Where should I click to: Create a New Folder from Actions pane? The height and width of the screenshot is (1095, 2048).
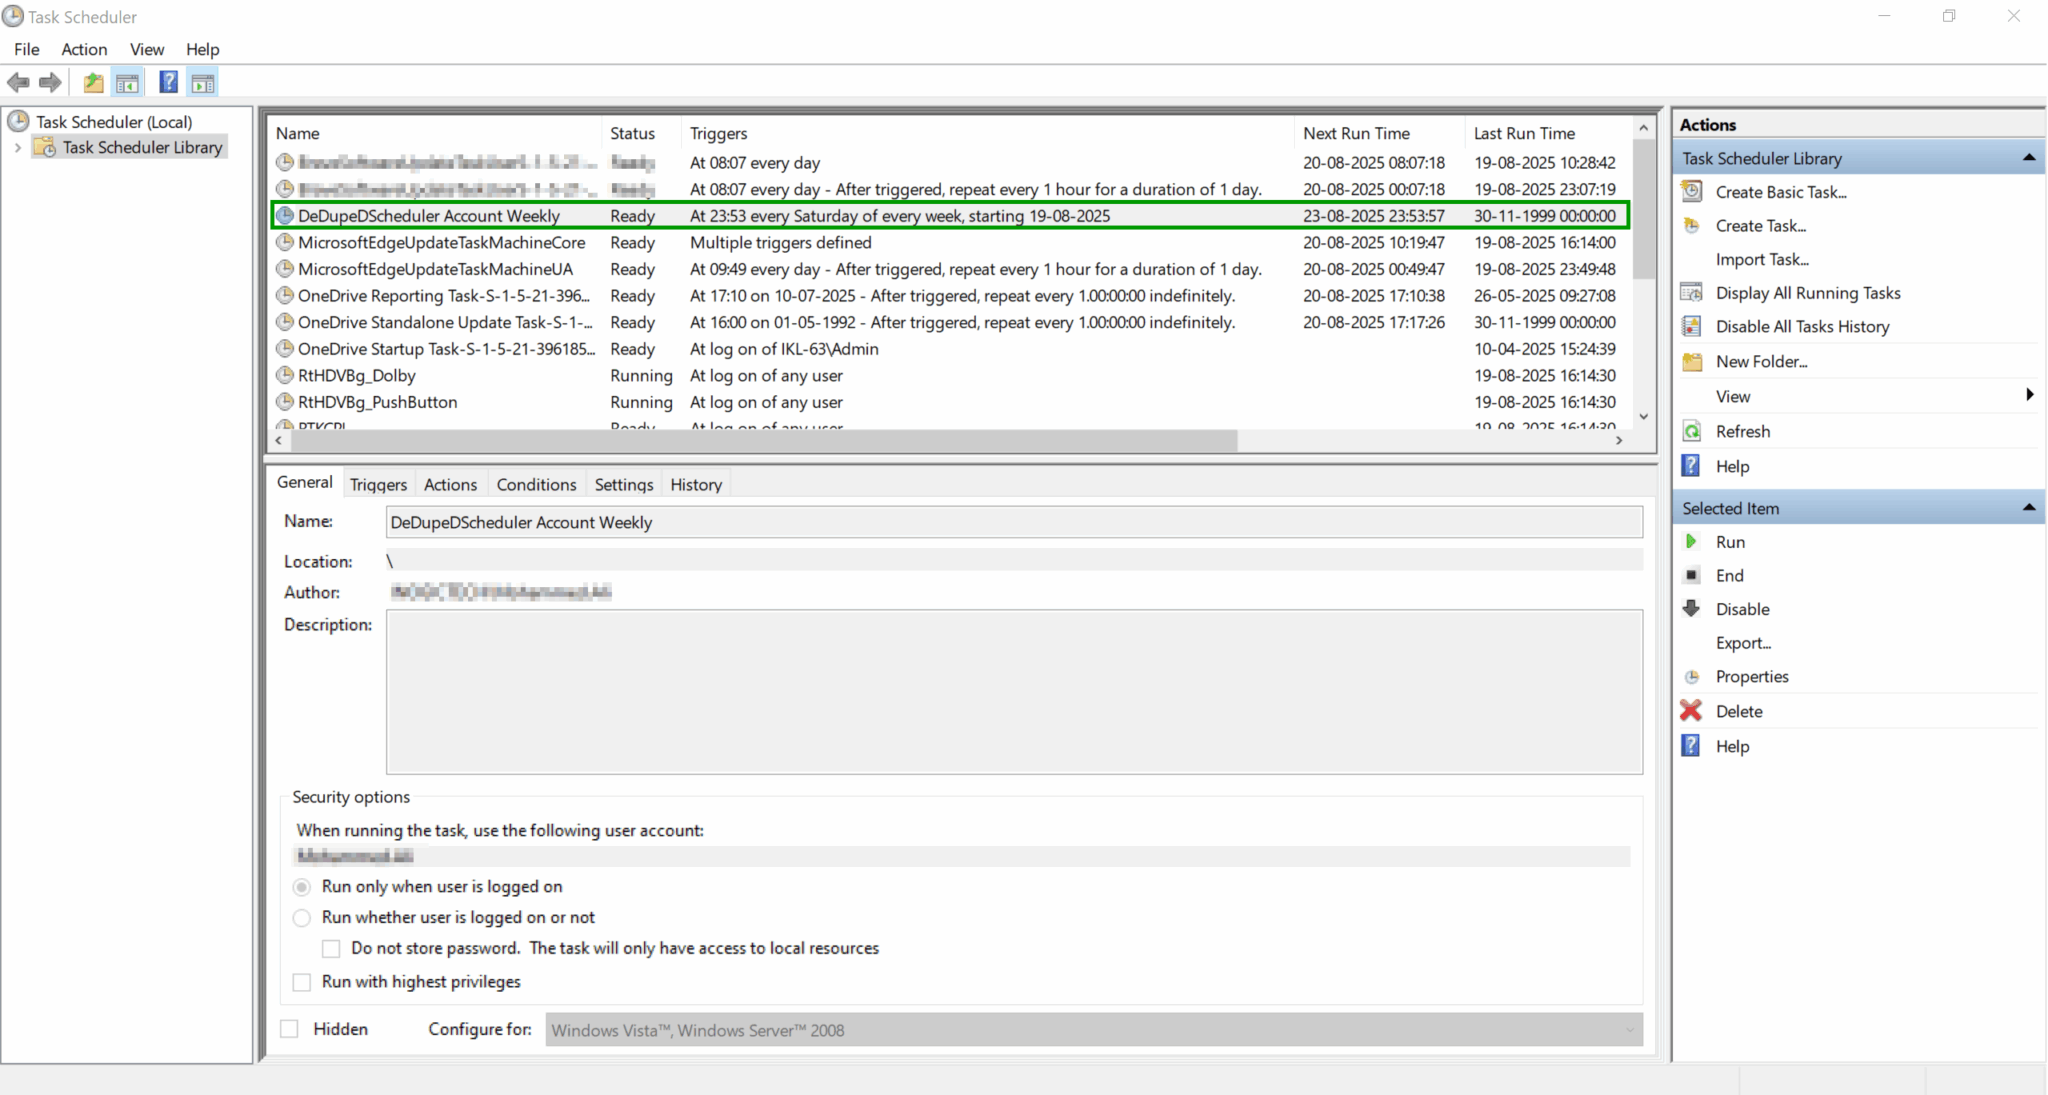tap(1764, 361)
